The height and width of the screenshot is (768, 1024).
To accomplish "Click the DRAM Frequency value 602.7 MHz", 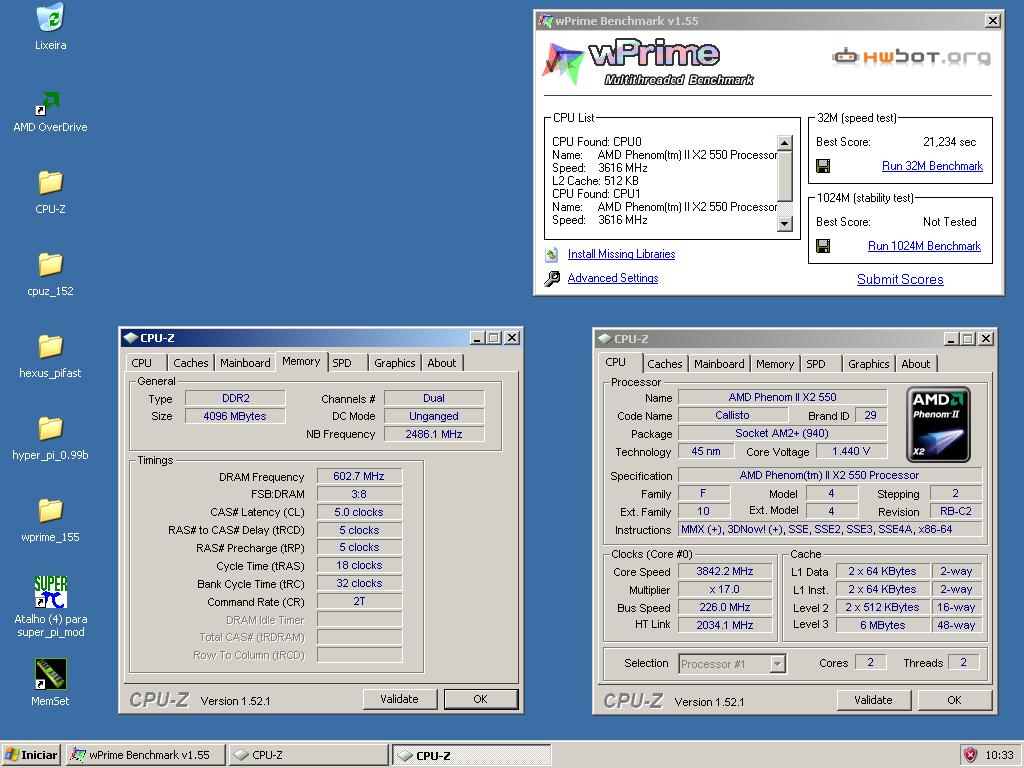I will click(x=359, y=477).
